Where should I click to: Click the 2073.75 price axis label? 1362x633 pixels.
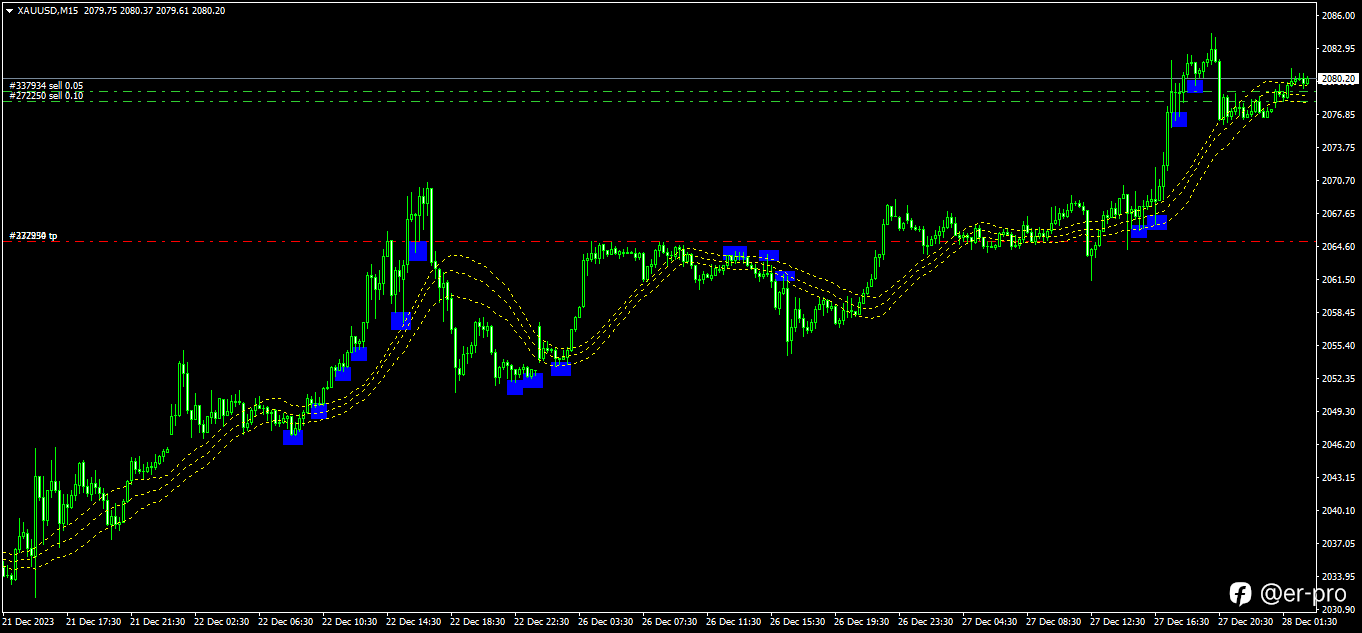click(1337, 147)
